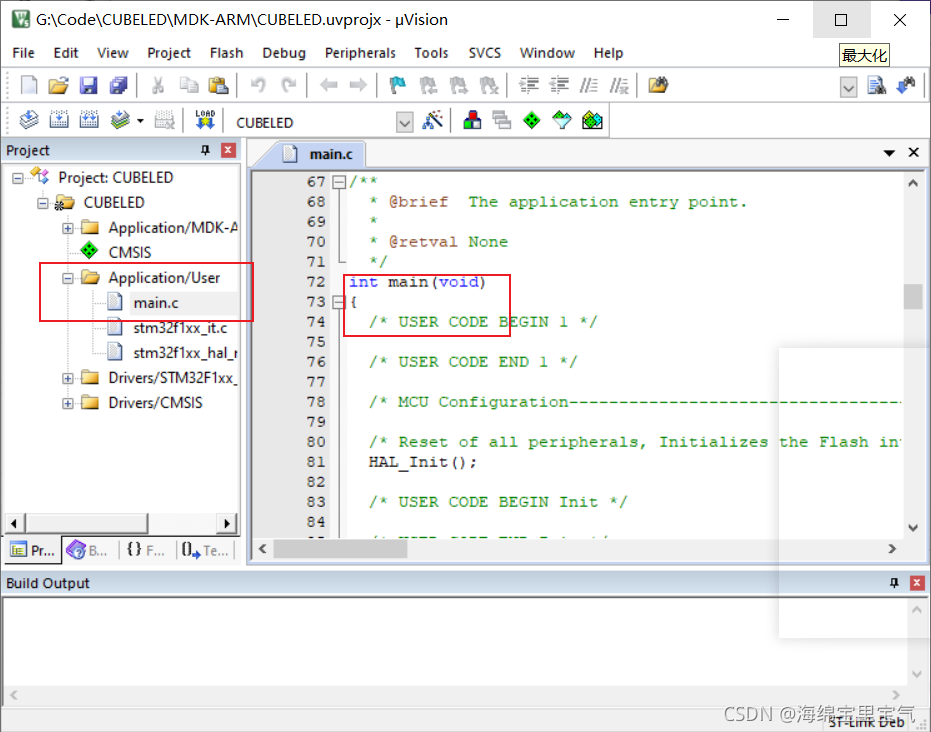Select stm32f1xx_it.c in the project tree
The image size is (931, 732).
click(x=180, y=328)
